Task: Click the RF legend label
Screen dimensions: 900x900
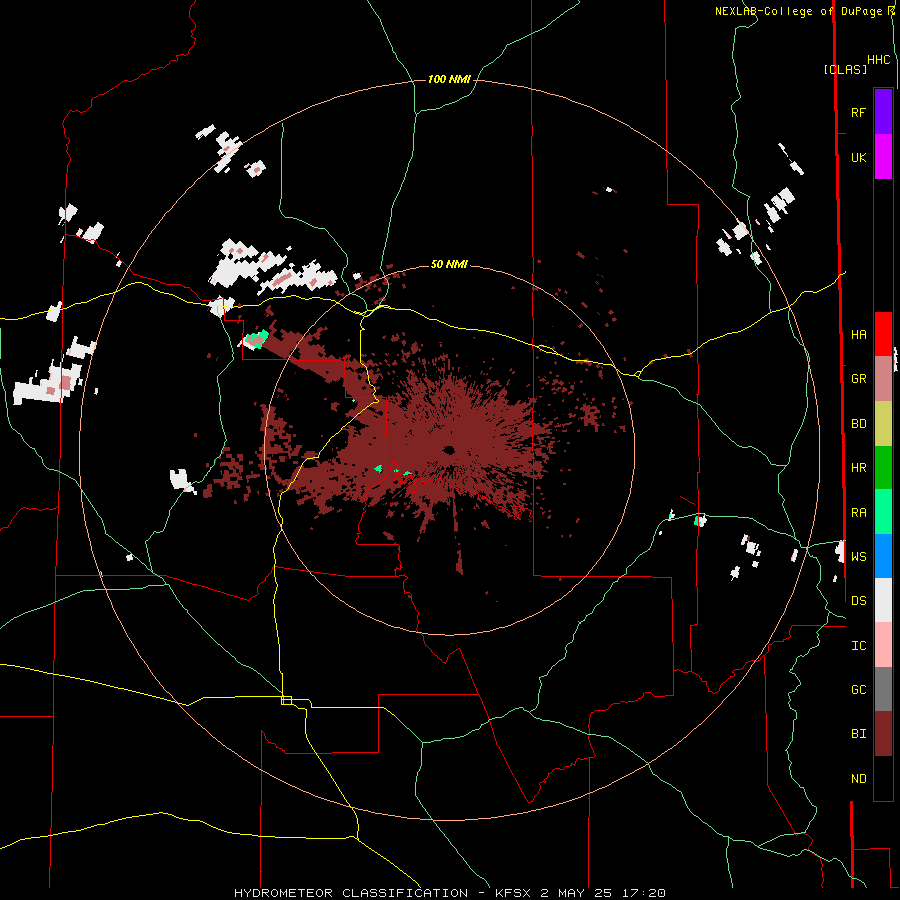Action: tap(858, 112)
